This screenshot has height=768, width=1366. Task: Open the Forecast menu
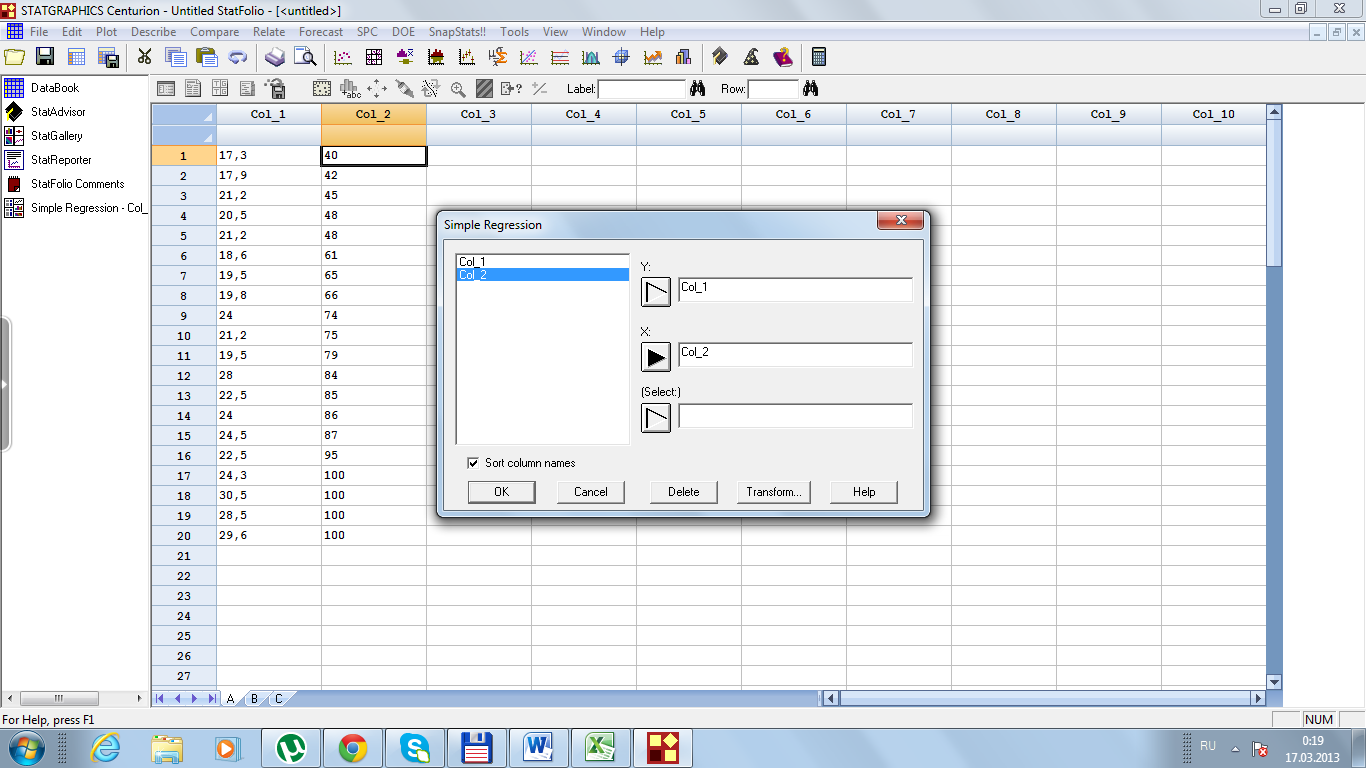tap(321, 32)
